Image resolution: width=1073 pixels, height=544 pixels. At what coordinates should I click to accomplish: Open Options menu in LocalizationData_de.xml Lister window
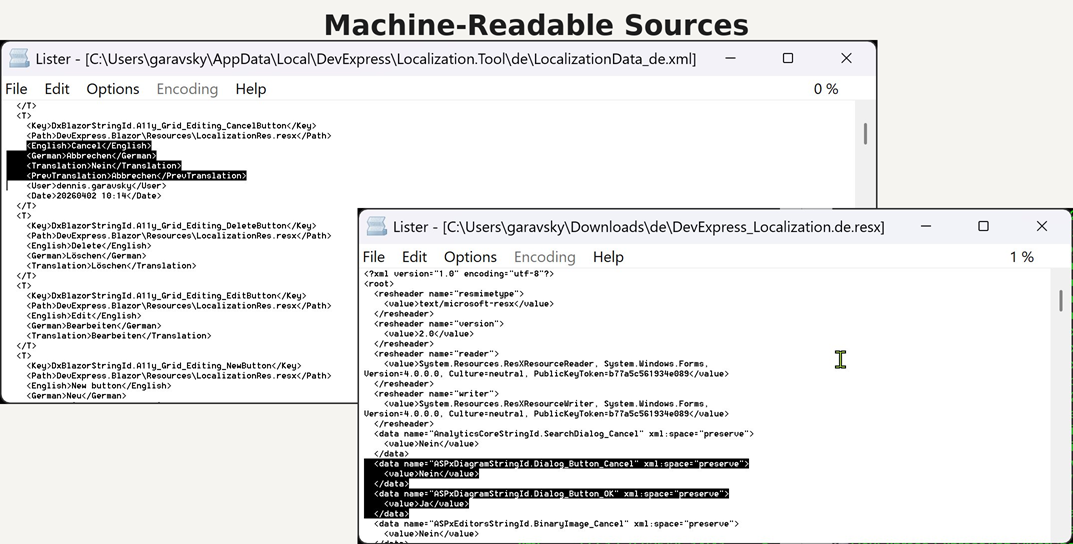click(112, 89)
